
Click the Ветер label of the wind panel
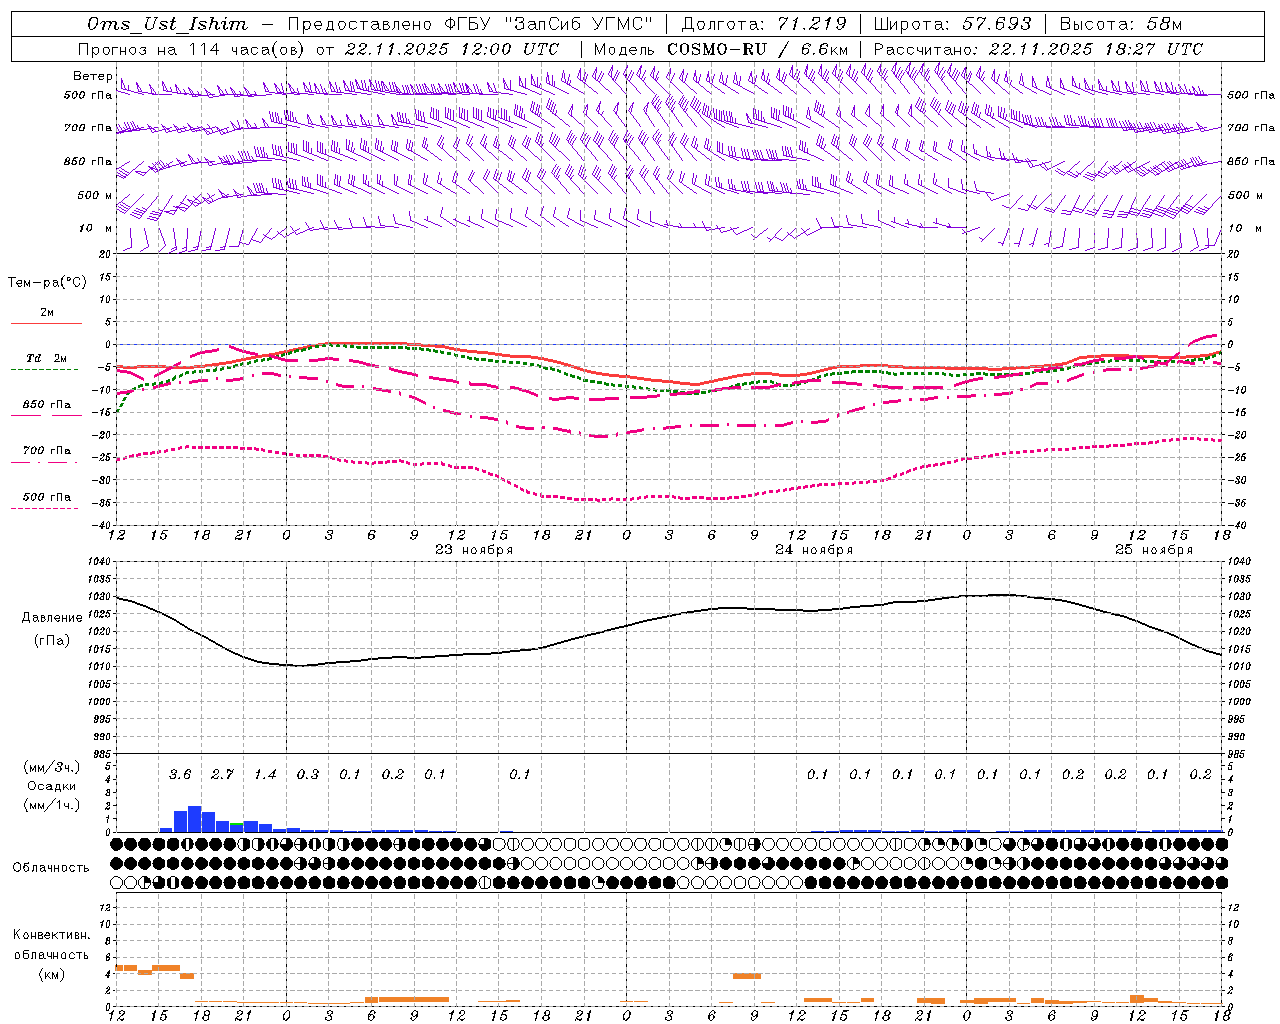[x=92, y=76]
